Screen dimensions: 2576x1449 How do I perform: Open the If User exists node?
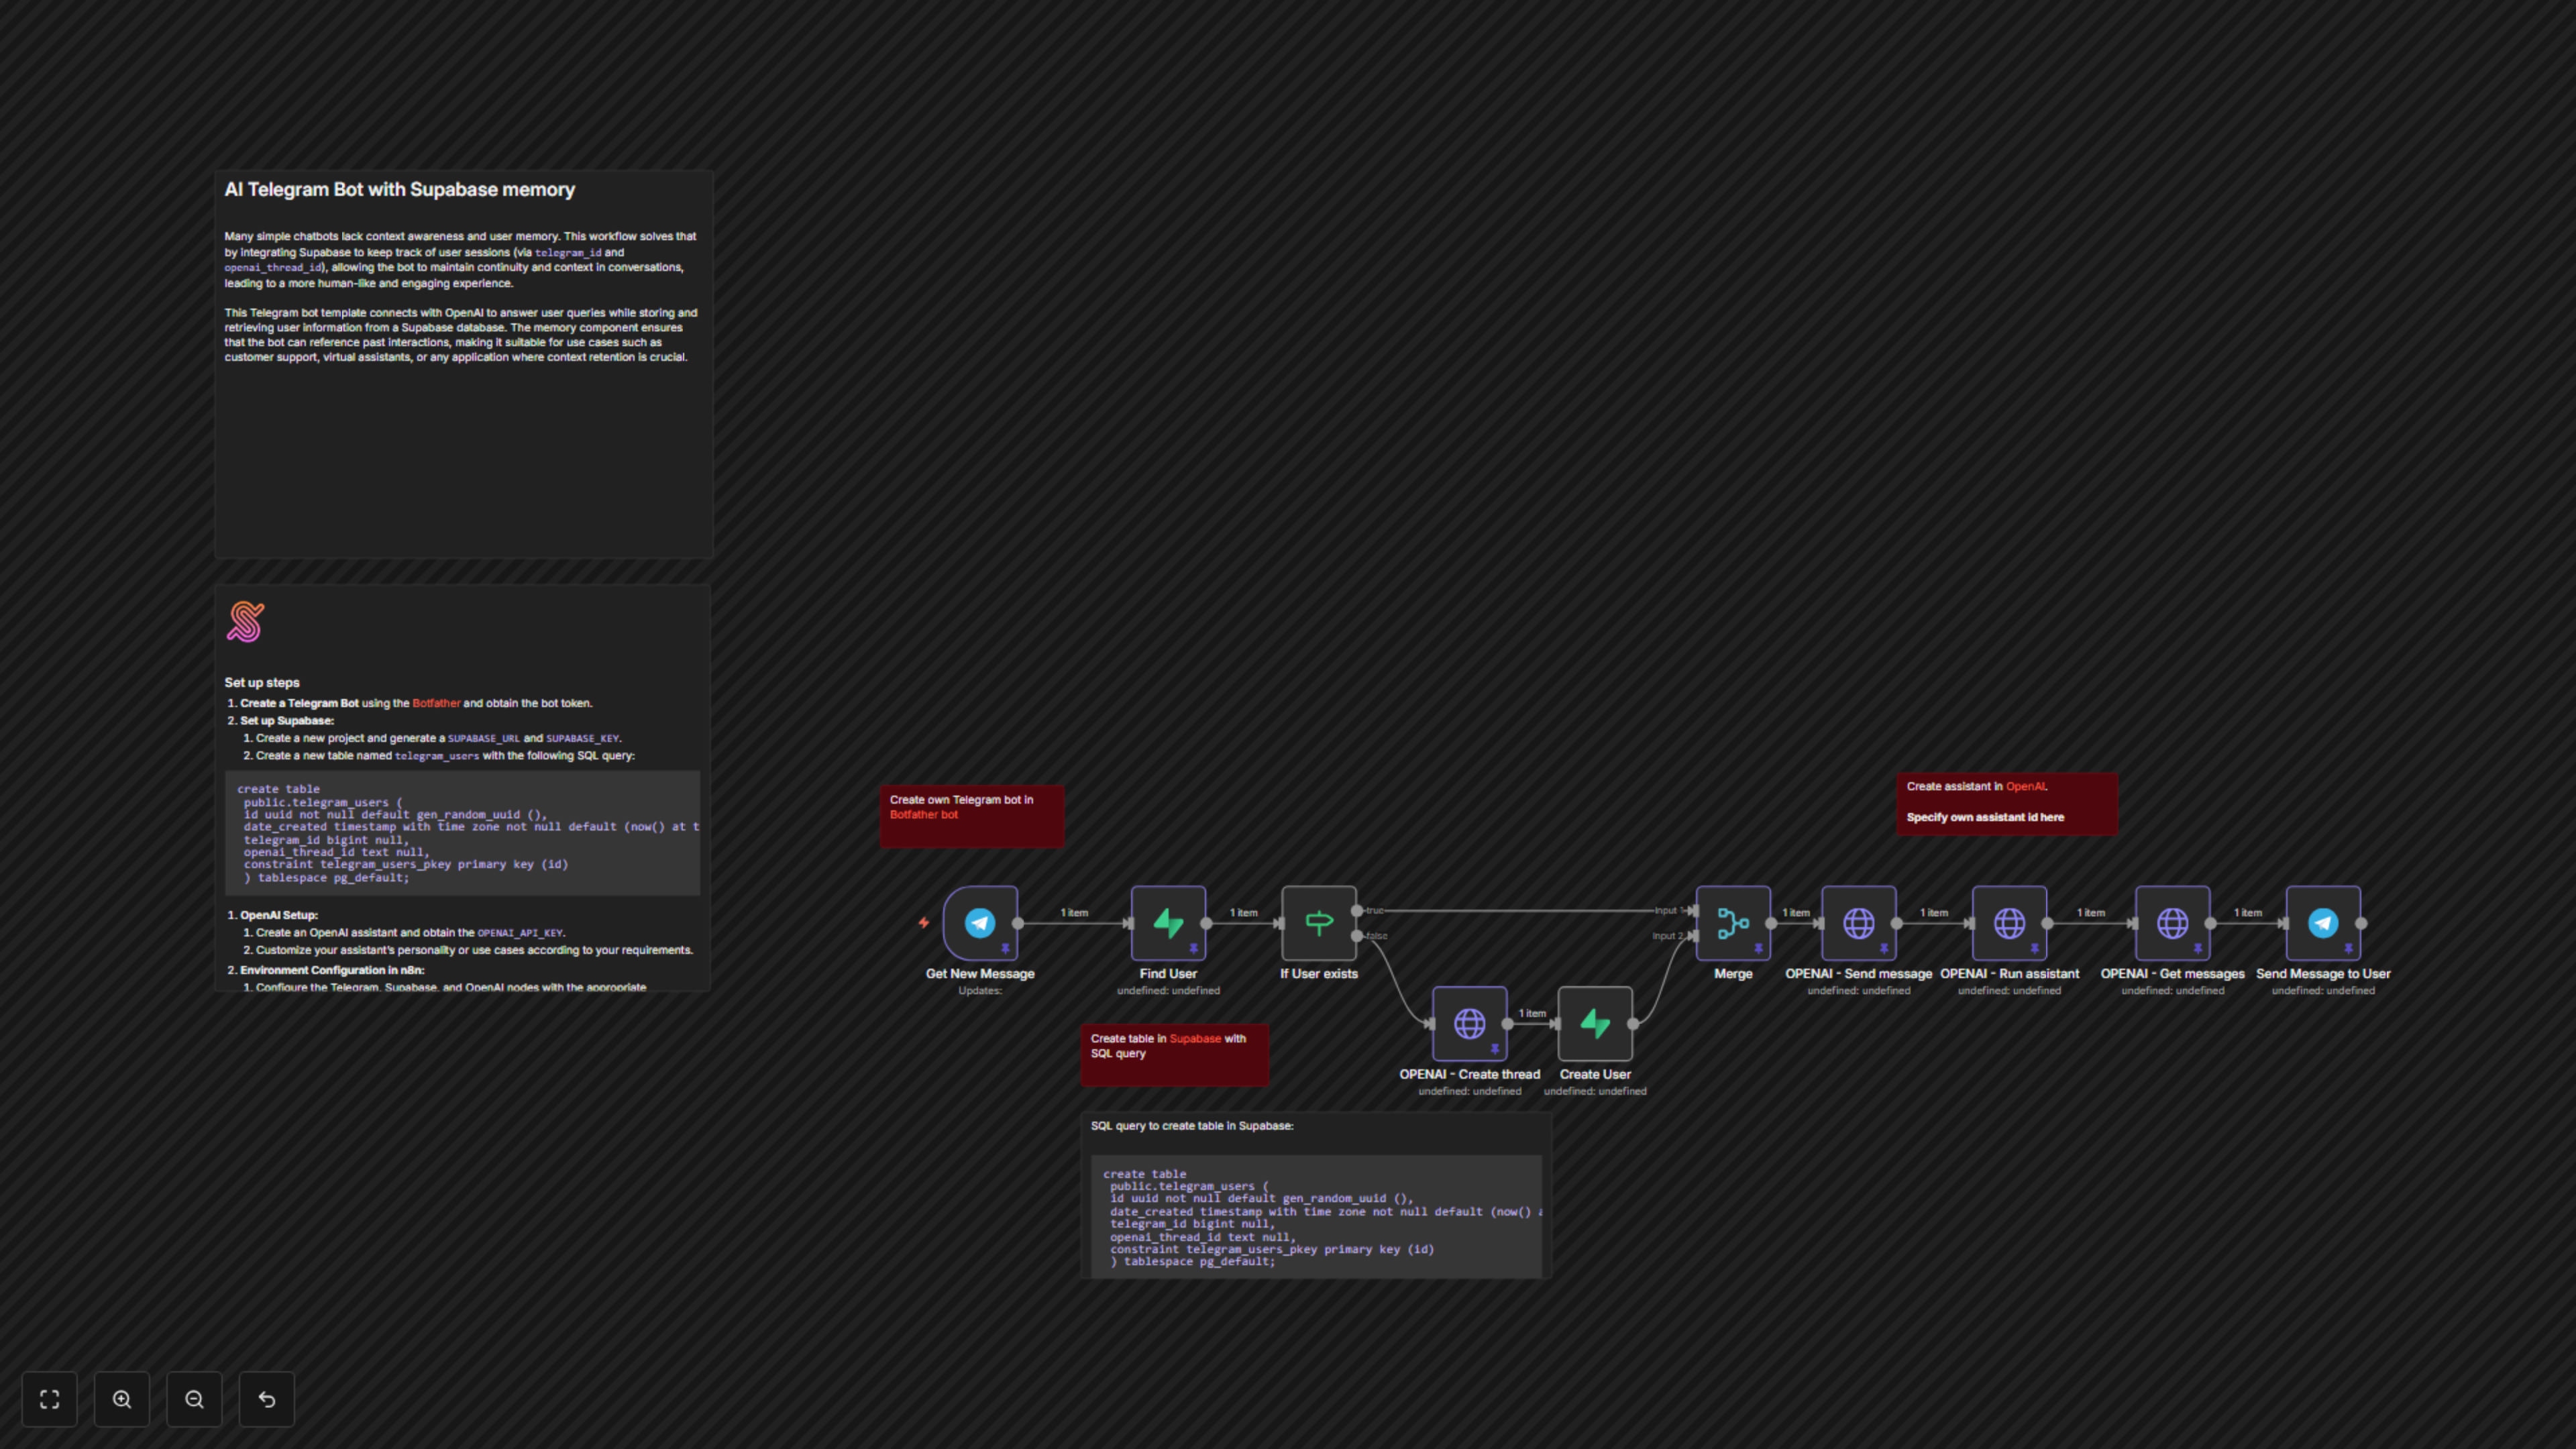click(x=1318, y=922)
